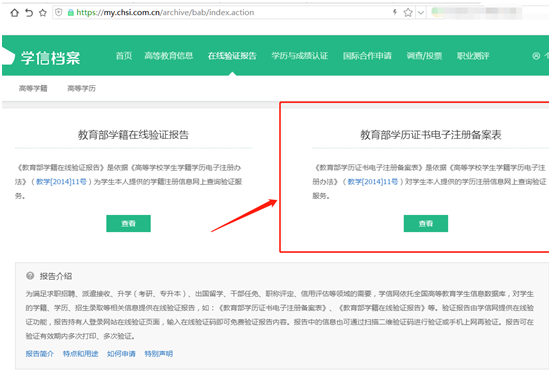Image resolution: width=549 pixels, height=376 pixels.
Task: Open the 高等教育信息 menu item
Action: 169,56
